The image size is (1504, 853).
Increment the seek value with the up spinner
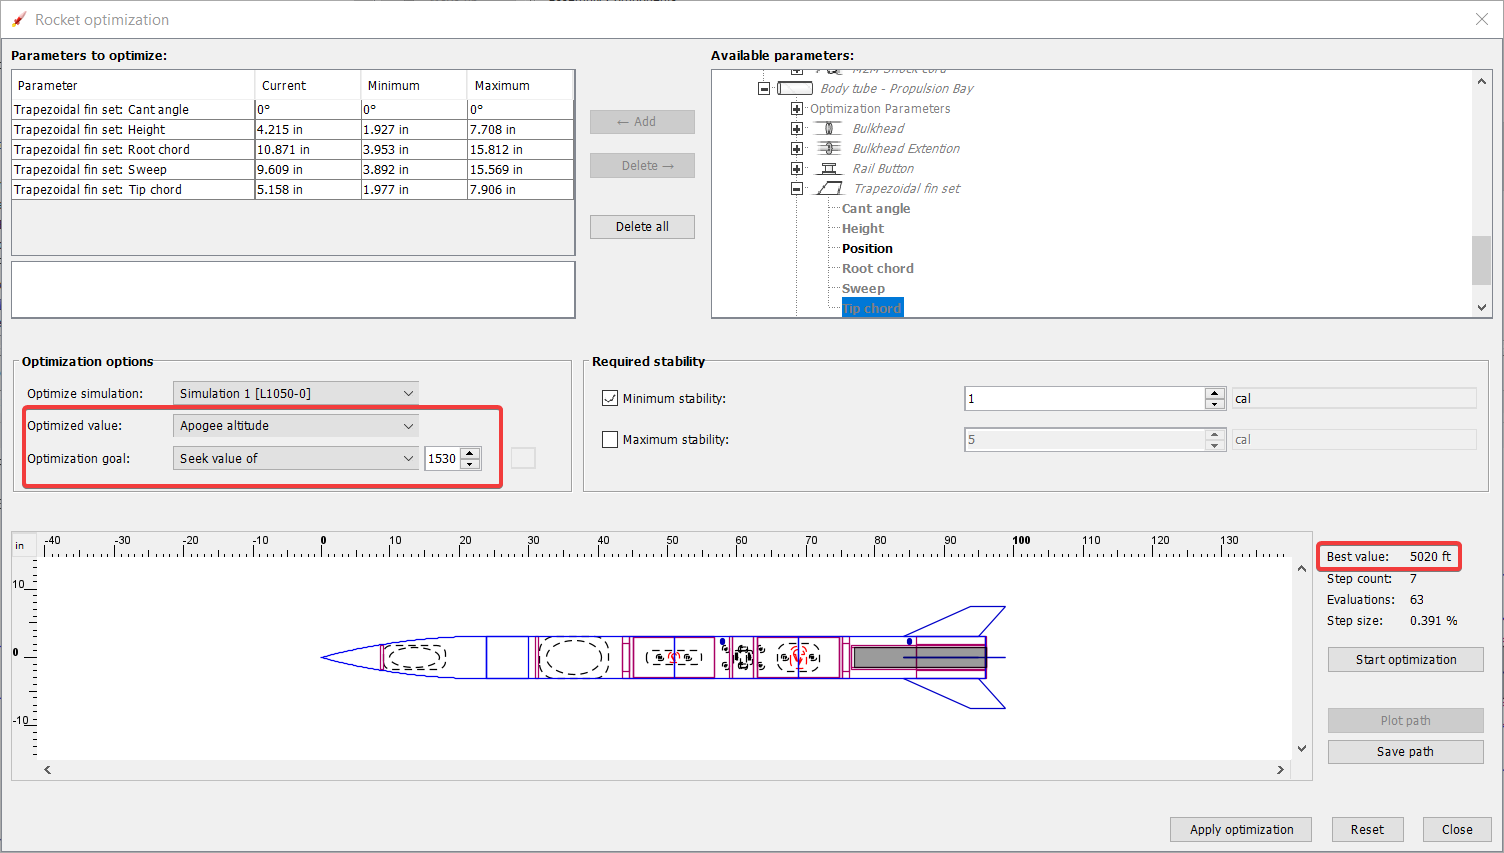pyautogui.click(x=470, y=453)
